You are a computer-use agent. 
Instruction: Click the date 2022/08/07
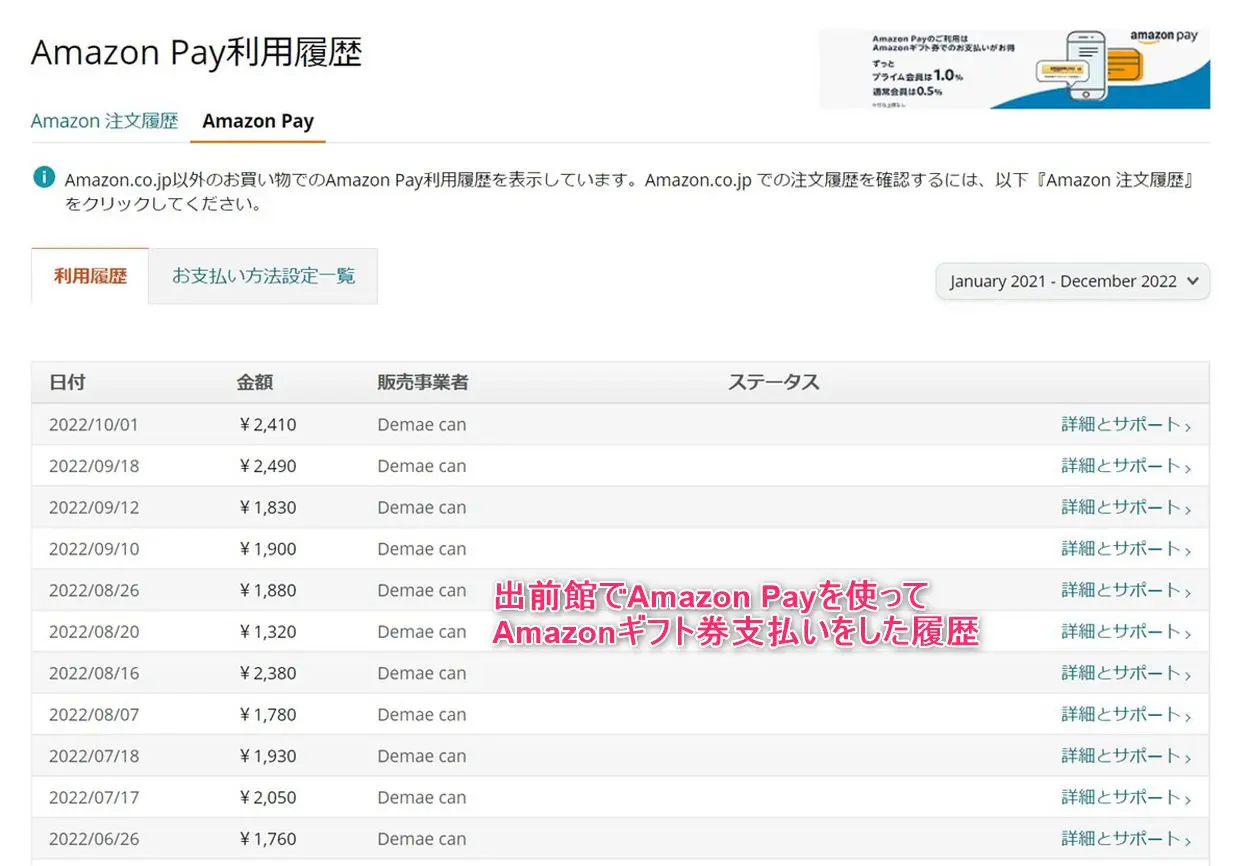[94, 715]
